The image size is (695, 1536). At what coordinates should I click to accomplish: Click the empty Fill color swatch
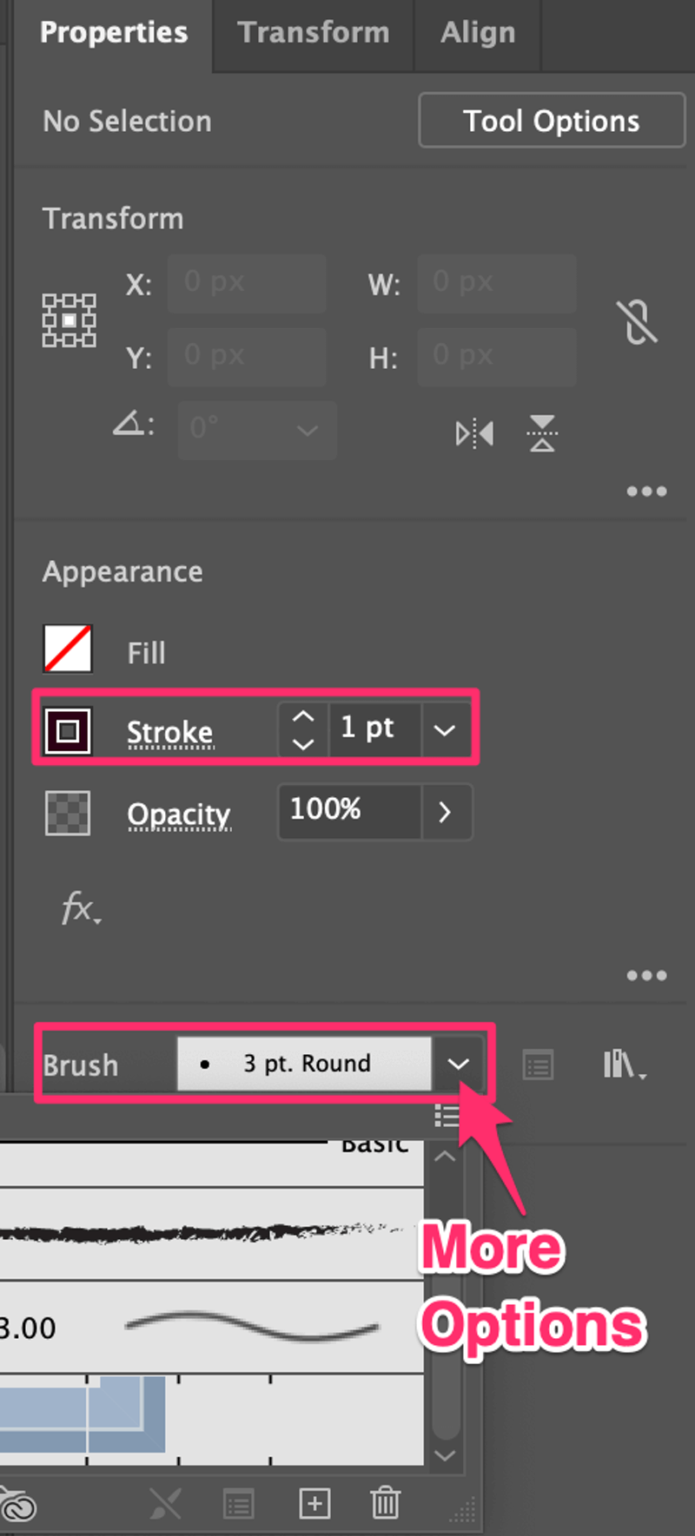66,648
